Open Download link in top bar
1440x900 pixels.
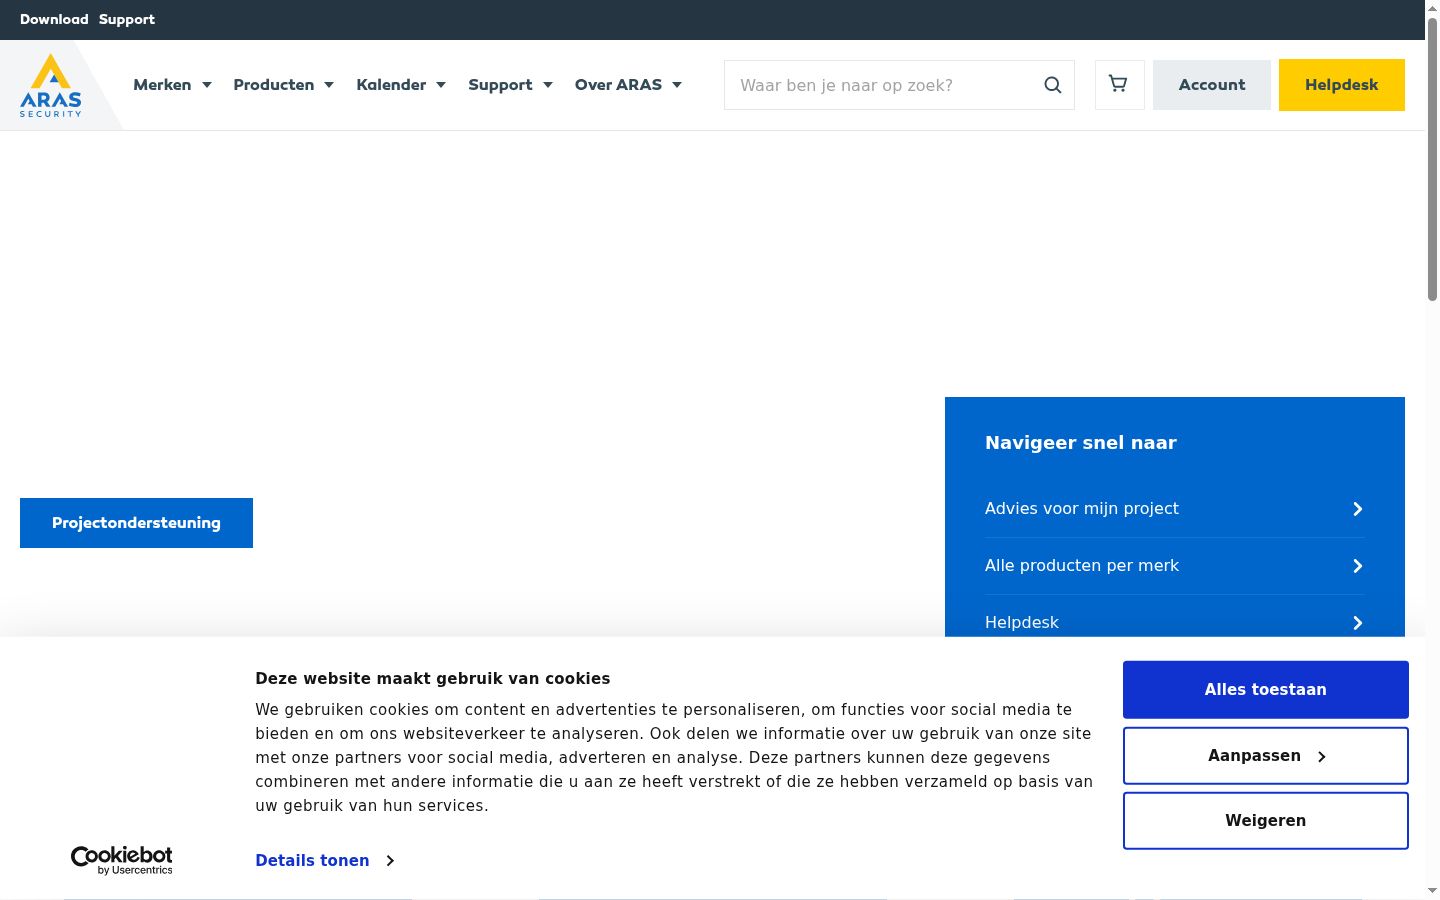pos(54,19)
